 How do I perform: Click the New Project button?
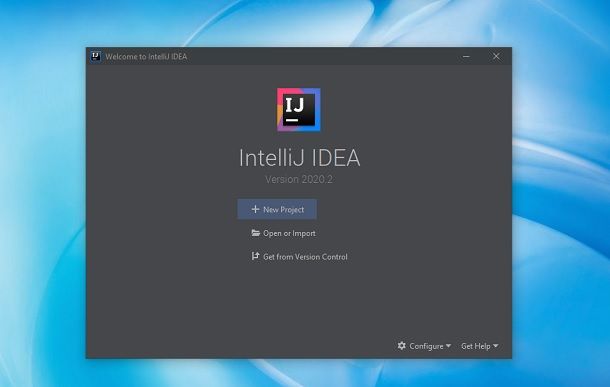pos(277,209)
